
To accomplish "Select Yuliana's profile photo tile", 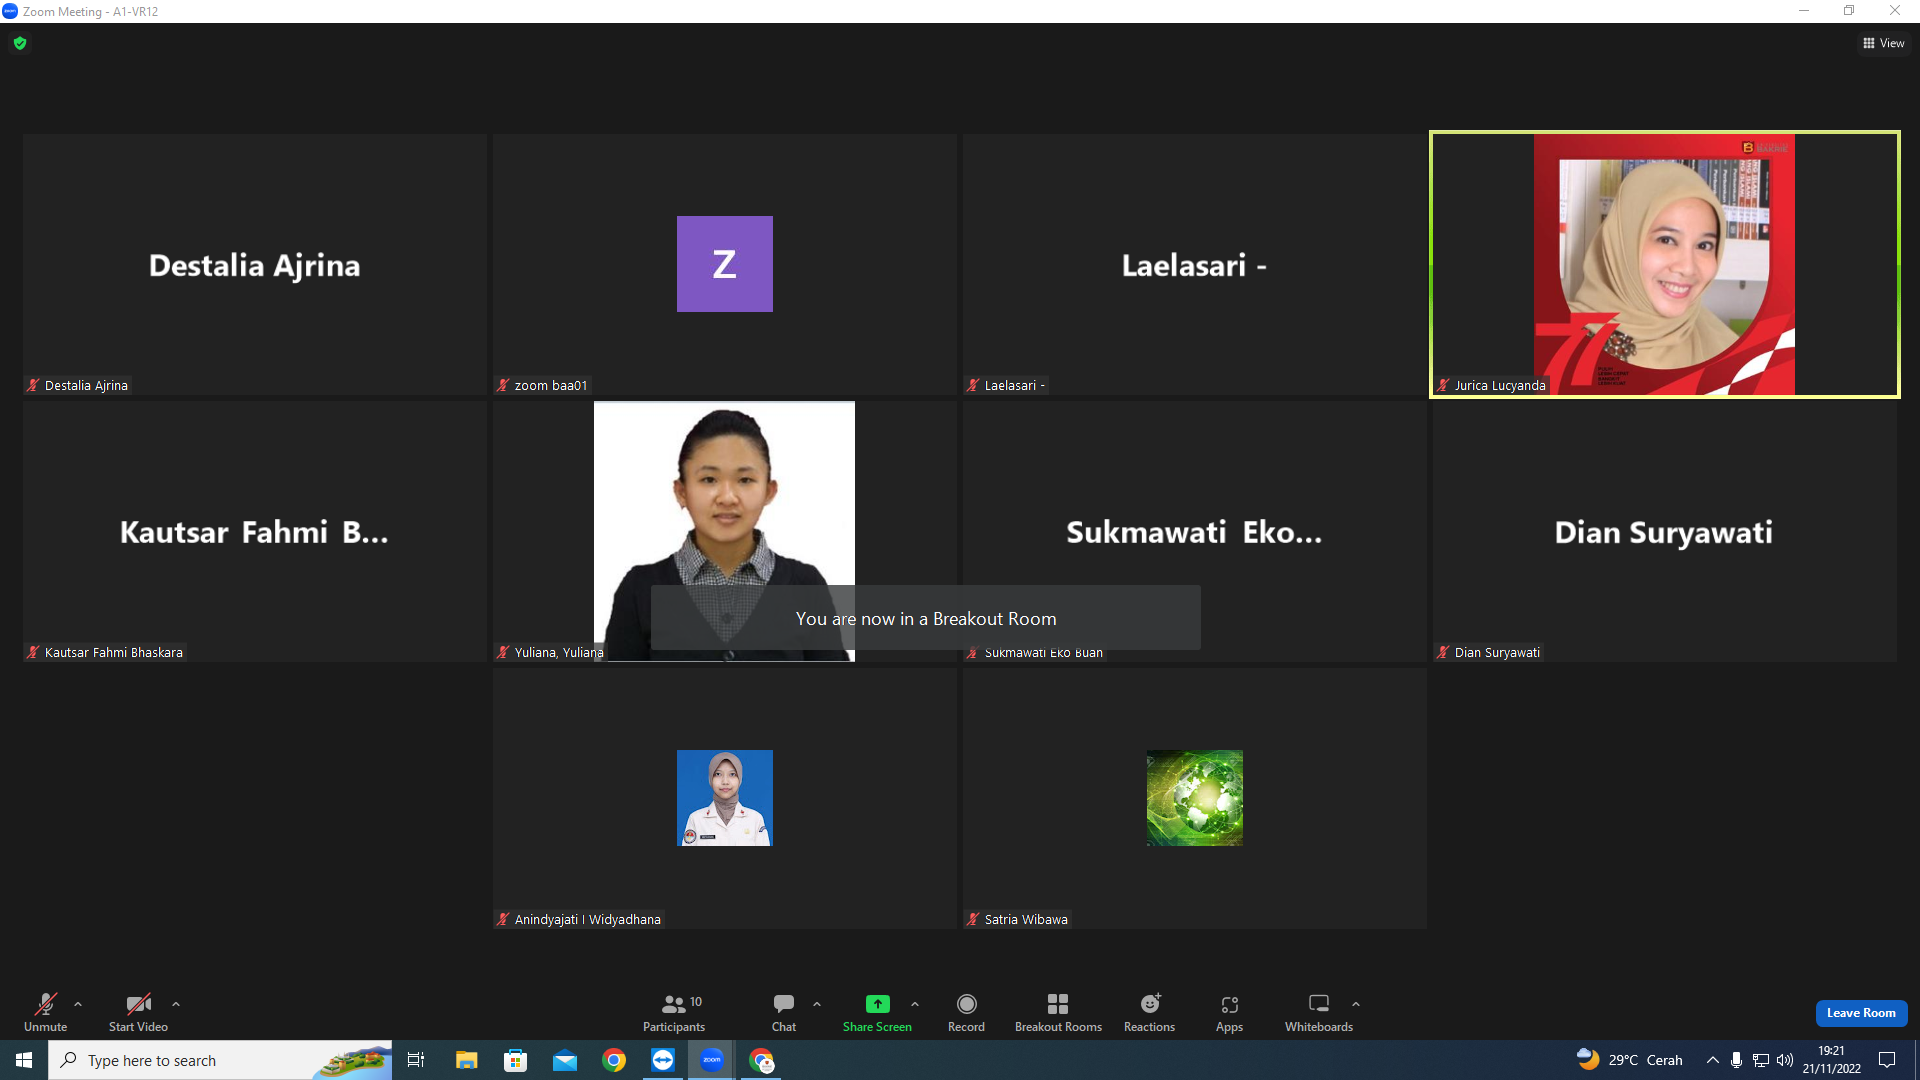I will [724, 531].
